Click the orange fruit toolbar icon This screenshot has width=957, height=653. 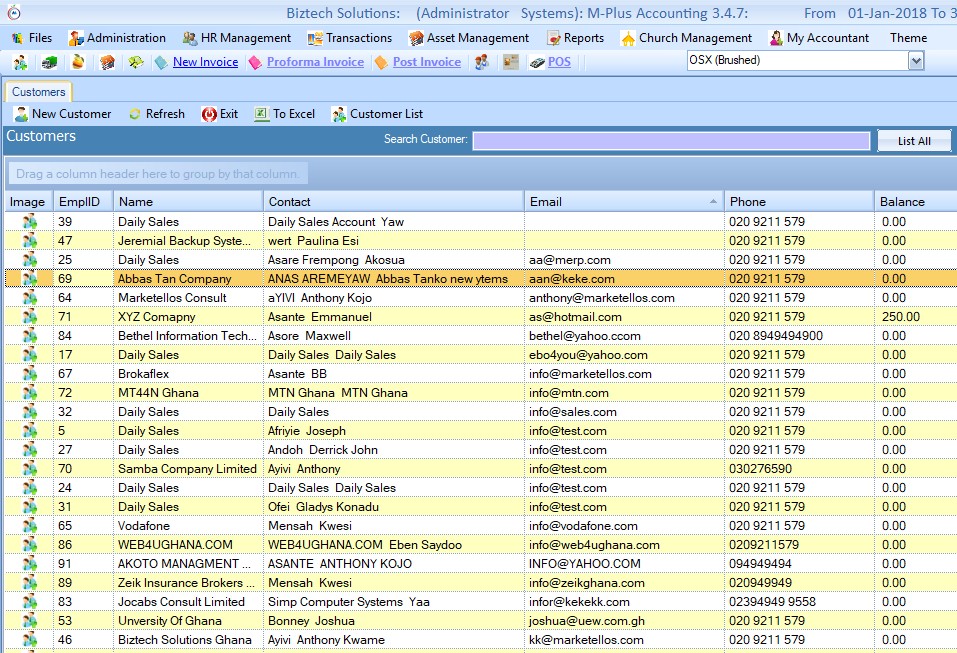click(78, 62)
